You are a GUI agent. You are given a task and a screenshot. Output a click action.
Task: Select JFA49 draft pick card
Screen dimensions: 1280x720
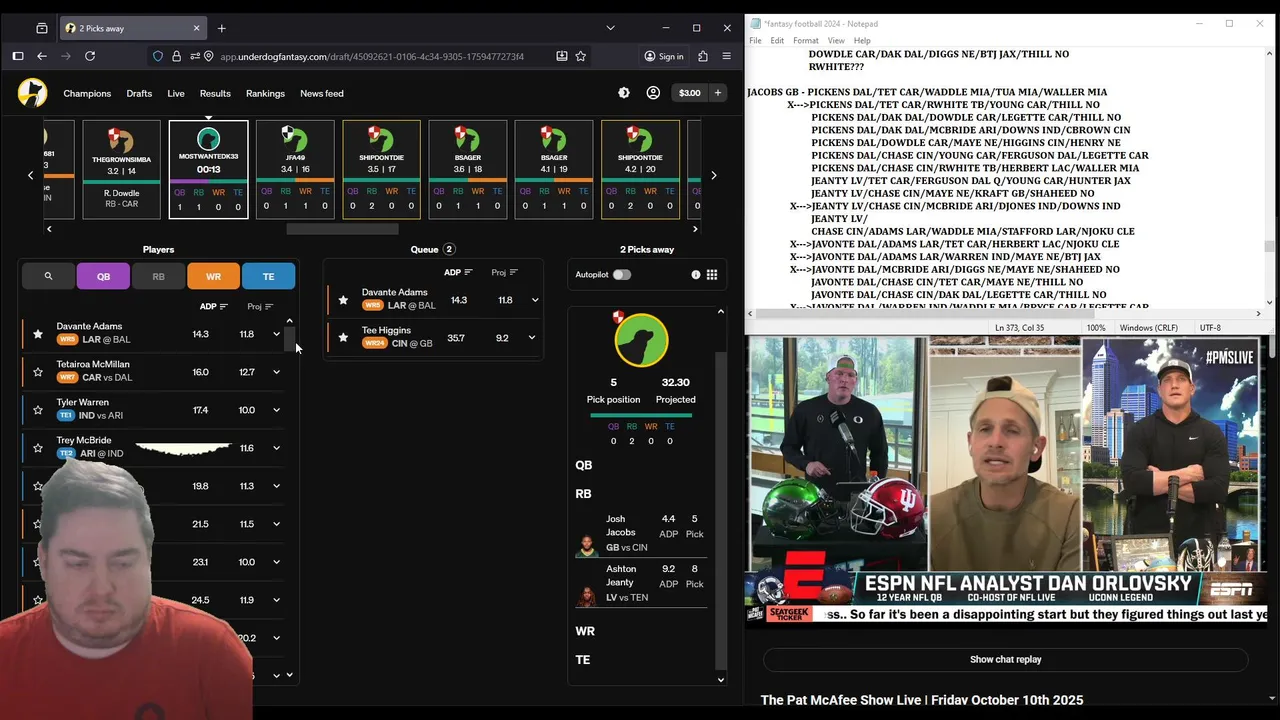coord(295,169)
